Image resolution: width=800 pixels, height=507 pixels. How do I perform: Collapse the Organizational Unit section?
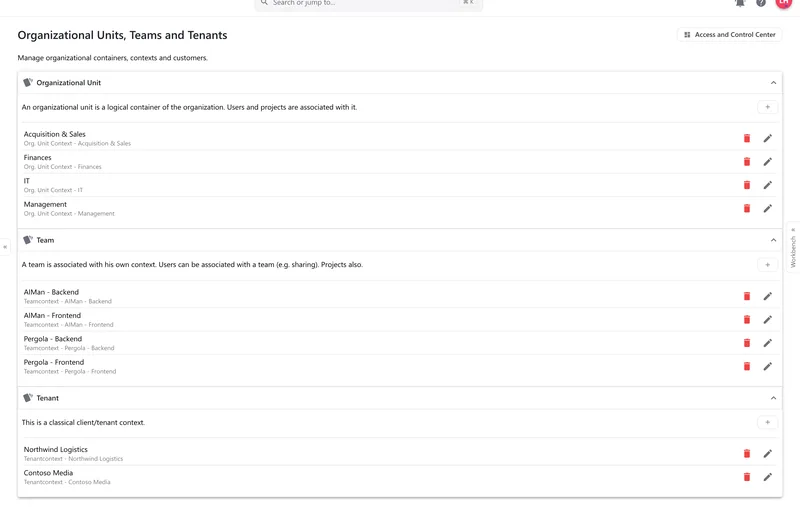(773, 83)
